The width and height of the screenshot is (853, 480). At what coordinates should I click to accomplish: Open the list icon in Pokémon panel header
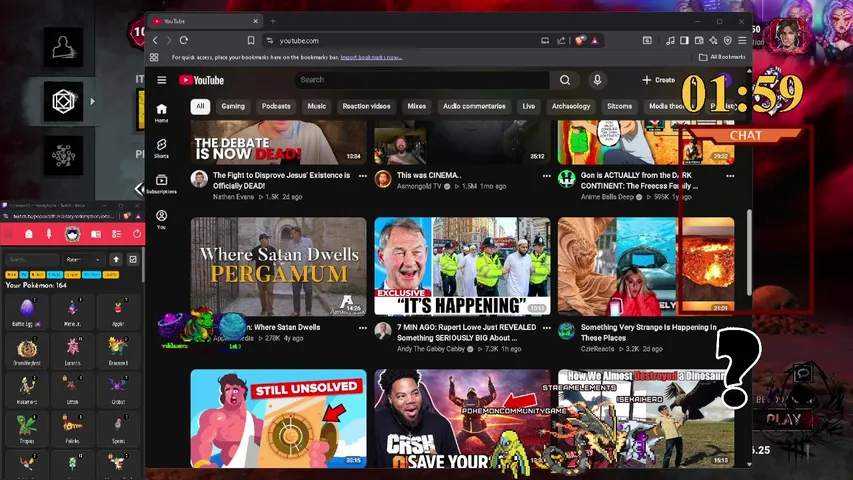click(x=116, y=234)
